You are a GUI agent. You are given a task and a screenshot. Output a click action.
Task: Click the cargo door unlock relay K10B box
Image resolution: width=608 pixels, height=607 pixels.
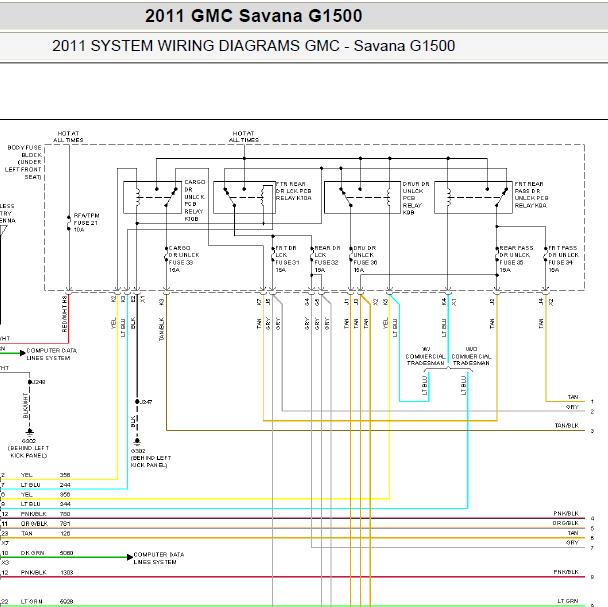152,197
